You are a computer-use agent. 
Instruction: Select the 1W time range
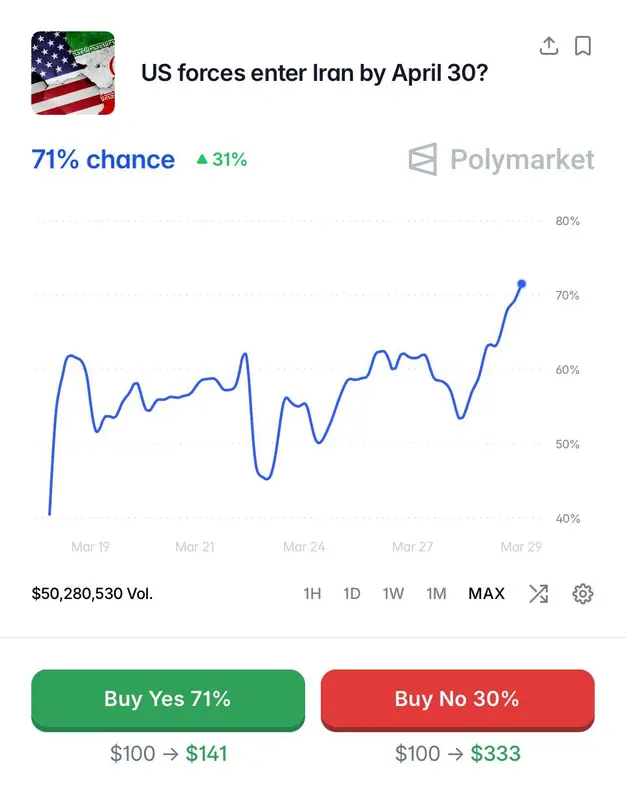click(x=393, y=594)
